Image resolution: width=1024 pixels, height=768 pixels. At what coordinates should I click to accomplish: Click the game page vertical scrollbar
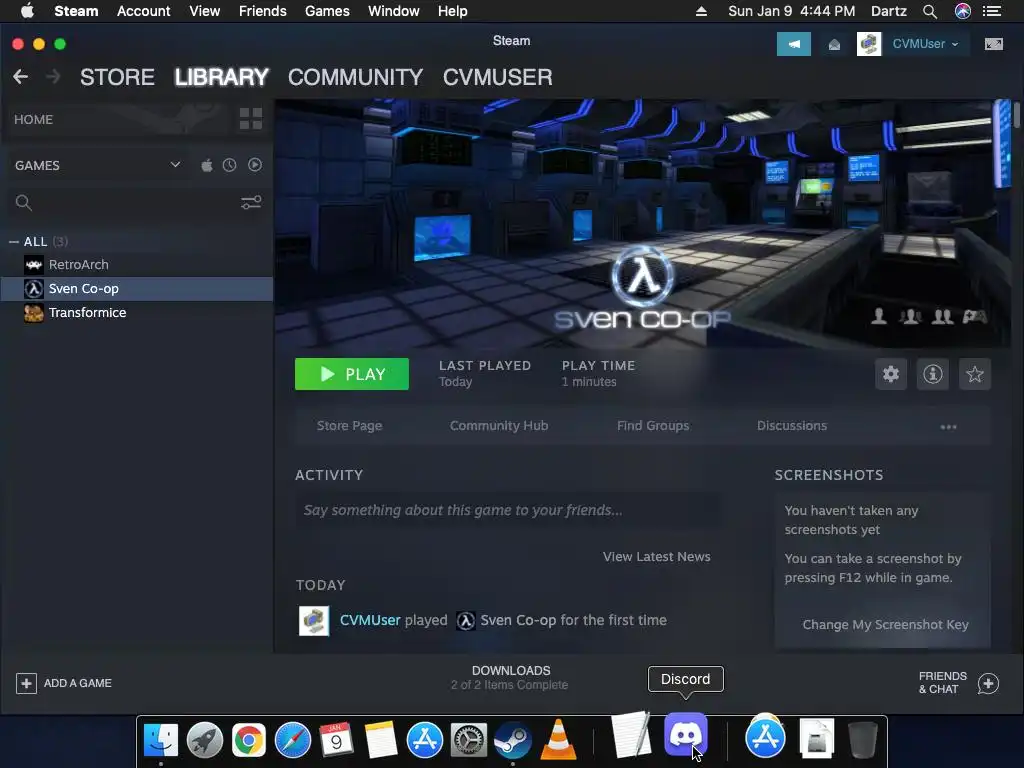coord(1017,115)
